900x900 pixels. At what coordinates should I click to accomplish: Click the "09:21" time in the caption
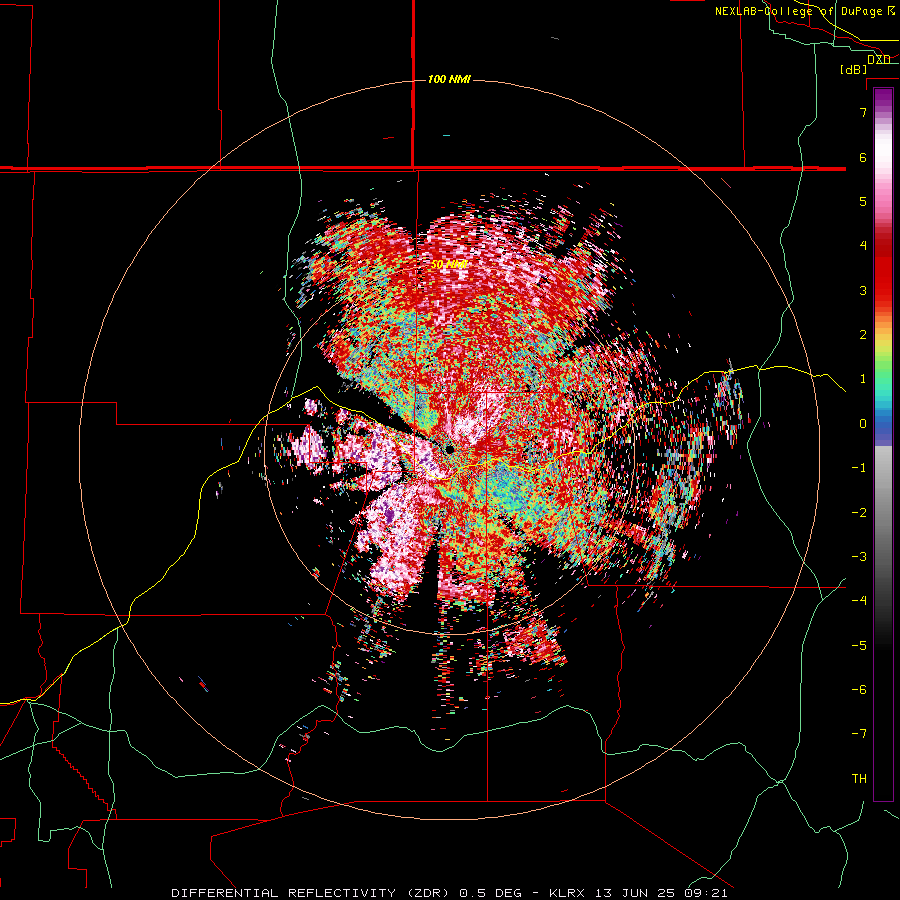(708, 893)
